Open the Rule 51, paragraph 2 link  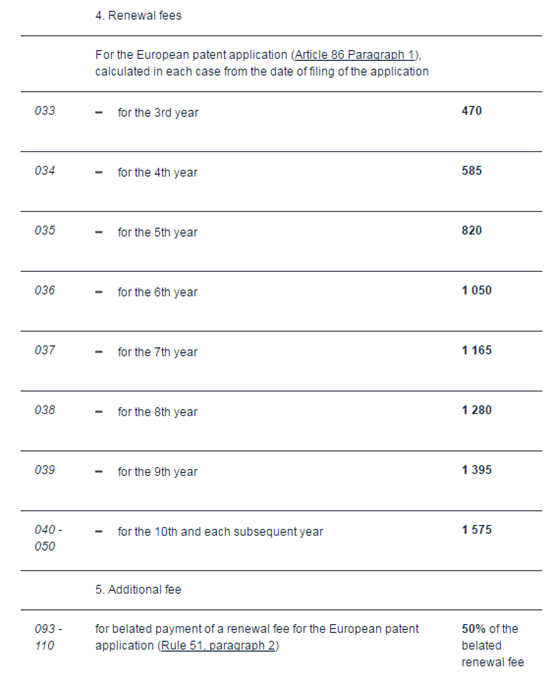[x=218, y=645]
